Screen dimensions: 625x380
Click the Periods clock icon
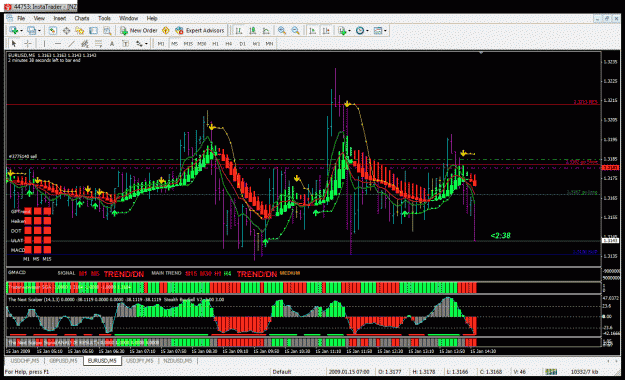(360, 30)
